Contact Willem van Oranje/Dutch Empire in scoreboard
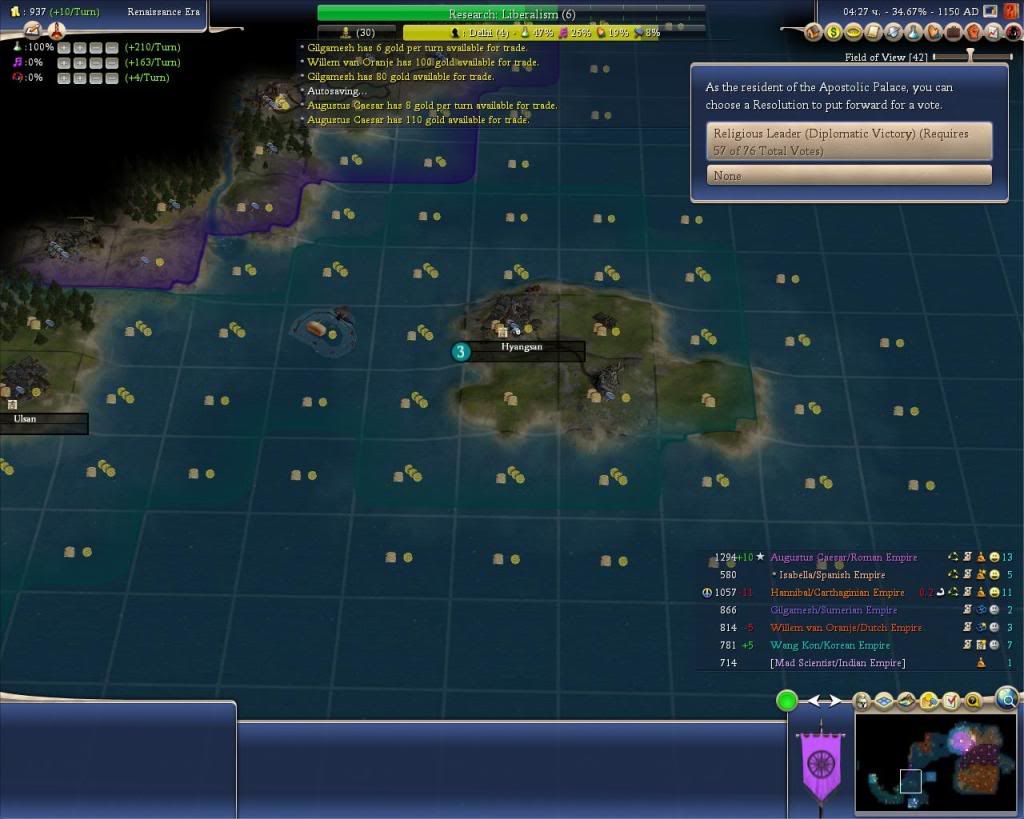The width and height of the screenshot is (1024, 819). pyautogui.click(x=846, y=628)
